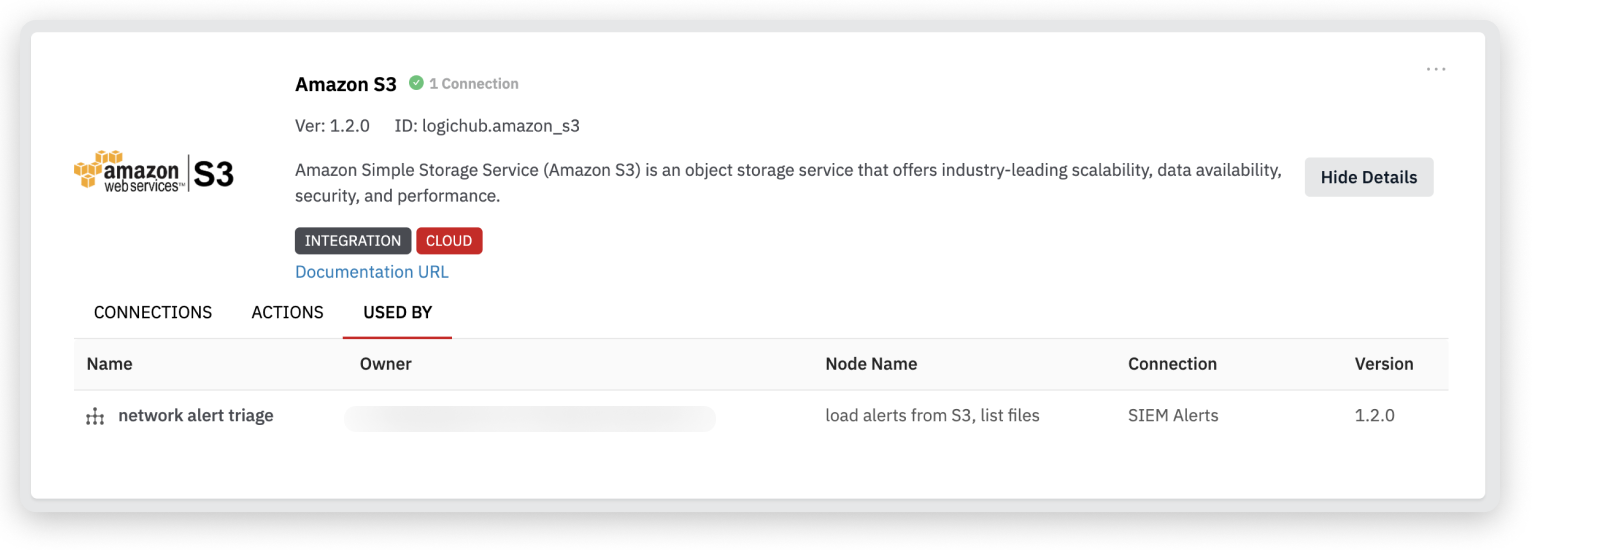Click the Hide Details button

click(1368, 177)
